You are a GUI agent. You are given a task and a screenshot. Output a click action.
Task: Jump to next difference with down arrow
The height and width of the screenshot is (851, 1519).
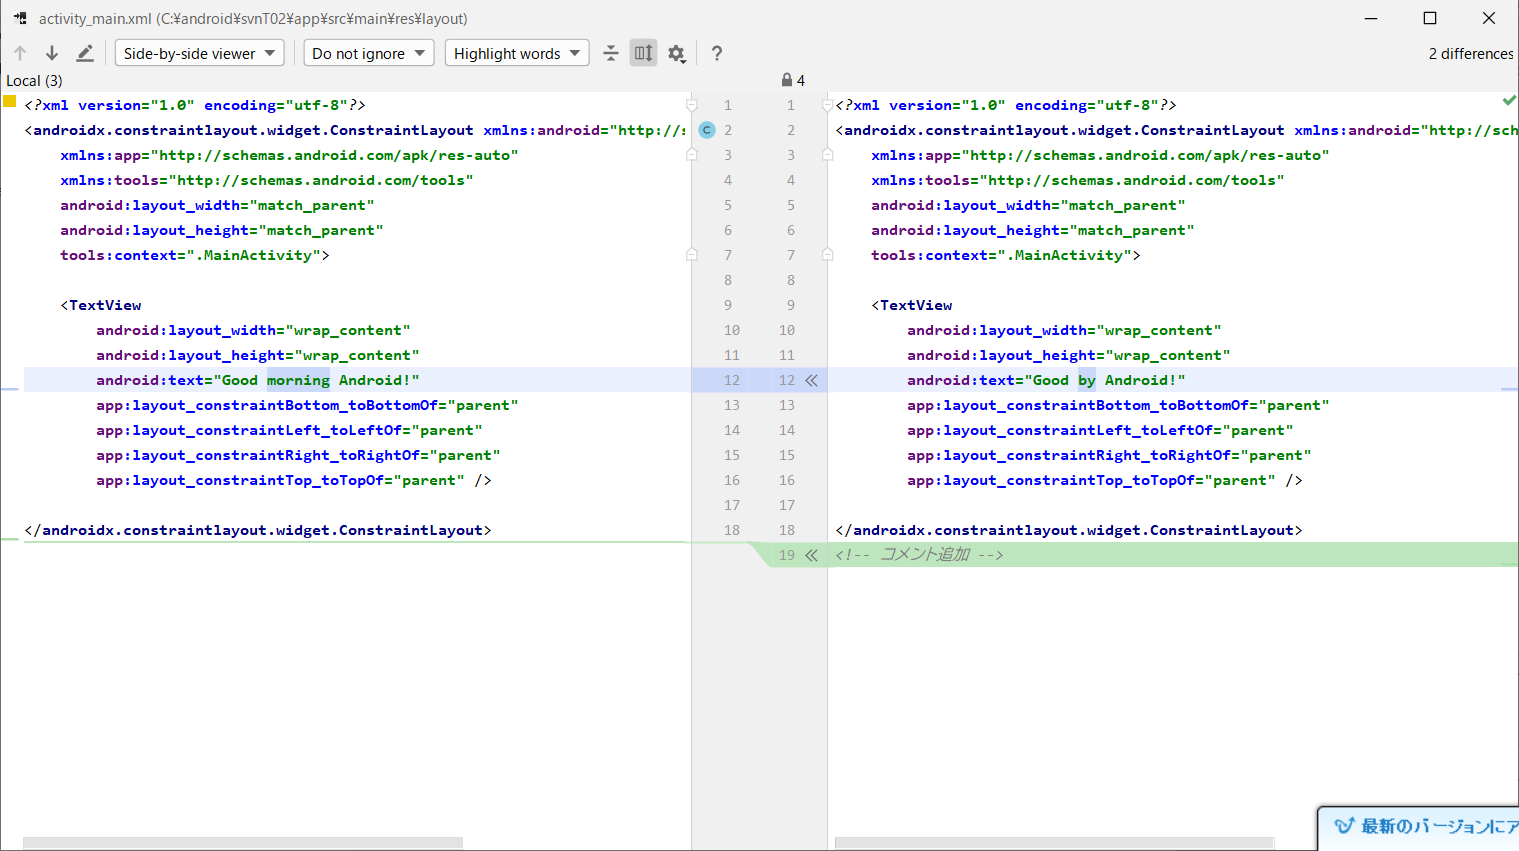(52, 53)
